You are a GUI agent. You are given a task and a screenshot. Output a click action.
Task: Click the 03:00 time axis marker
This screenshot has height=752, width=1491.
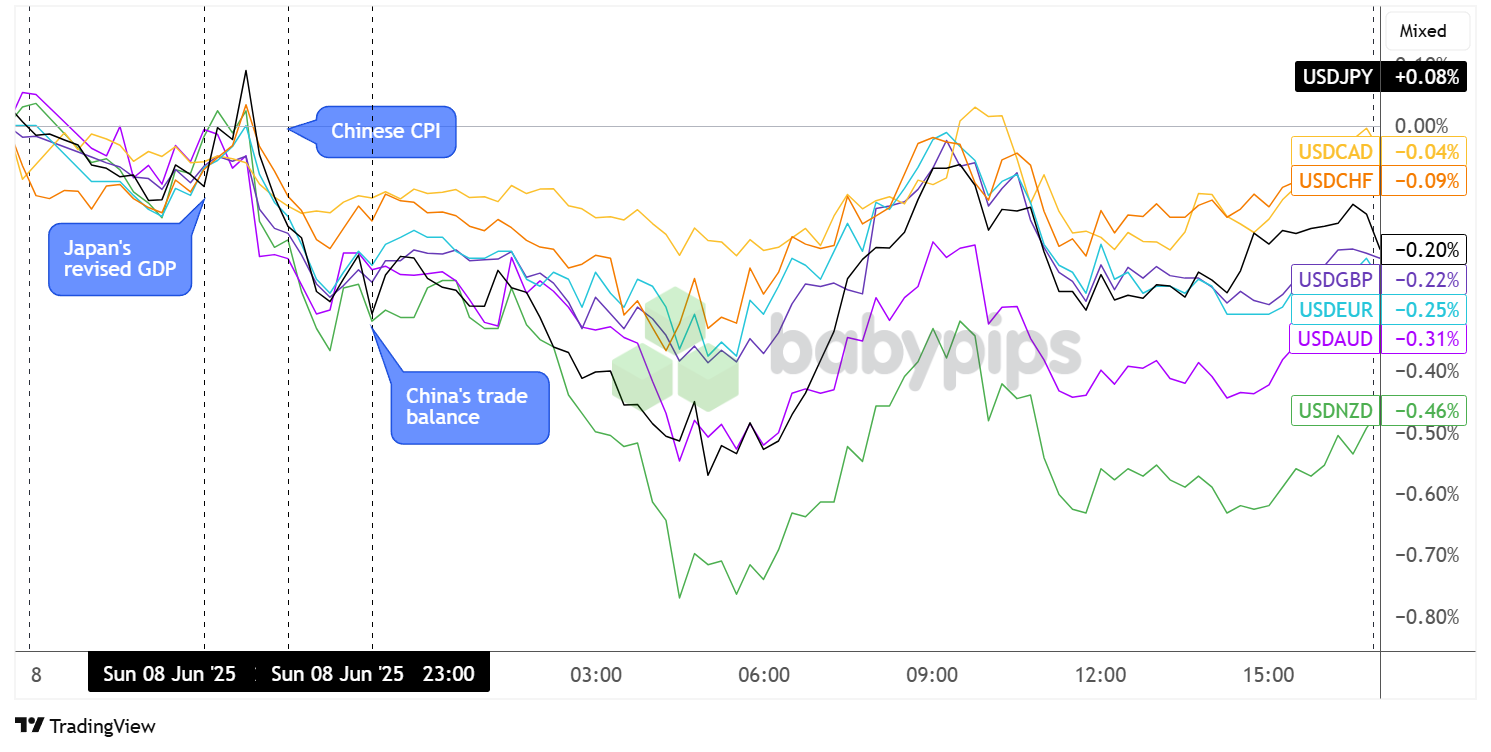[596, 675]
